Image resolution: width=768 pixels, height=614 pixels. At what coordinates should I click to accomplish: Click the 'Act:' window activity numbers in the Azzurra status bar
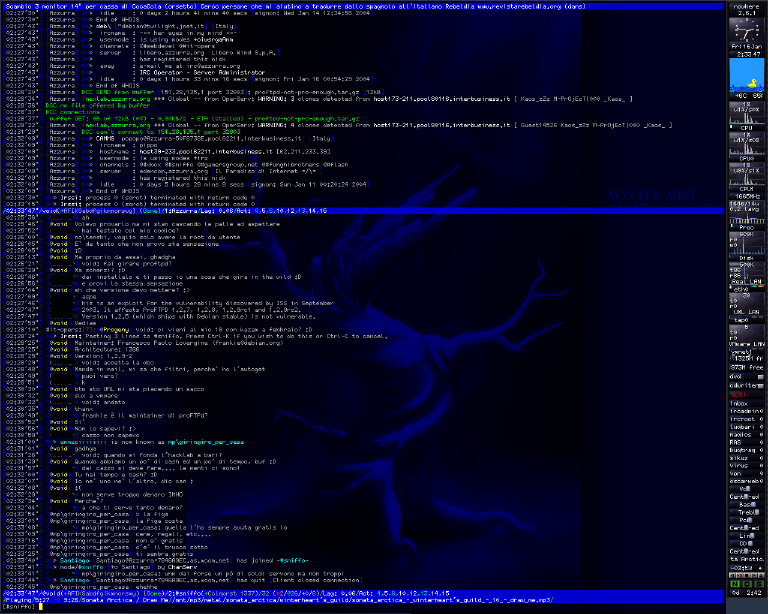(293, 211)
